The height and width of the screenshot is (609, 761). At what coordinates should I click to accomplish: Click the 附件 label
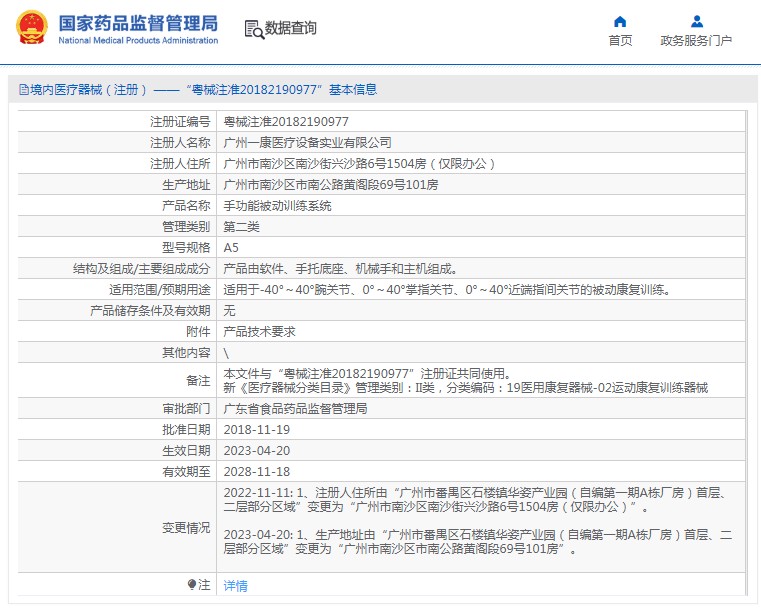[198, 331]
